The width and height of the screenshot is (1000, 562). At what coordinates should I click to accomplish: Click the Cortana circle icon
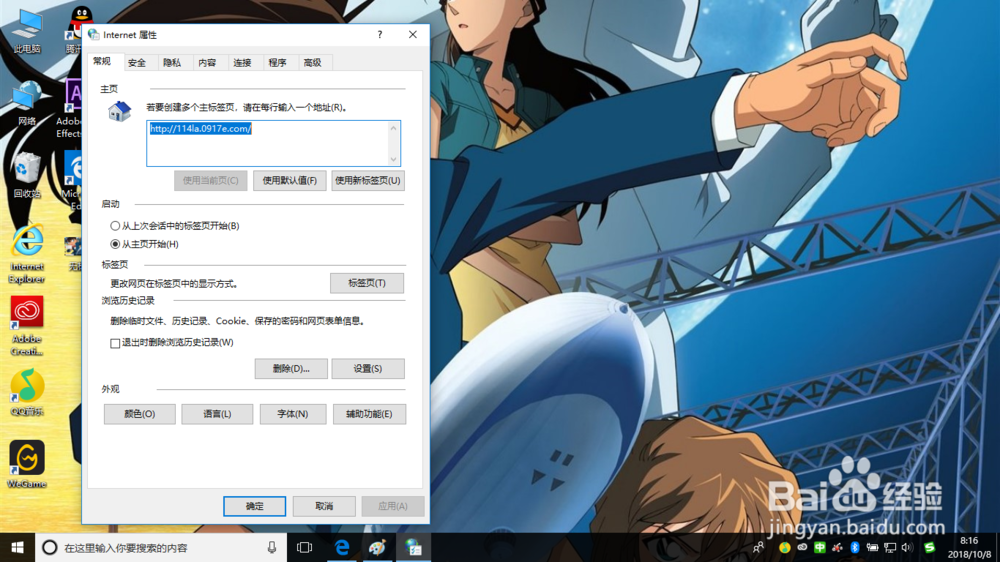tap(50, 547)
